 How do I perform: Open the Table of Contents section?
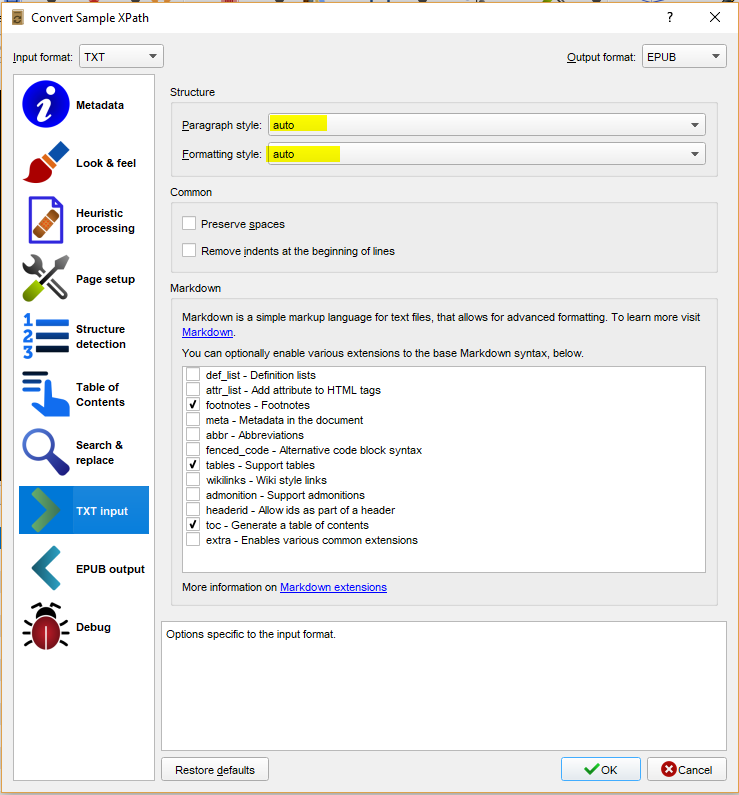(84, 394)
